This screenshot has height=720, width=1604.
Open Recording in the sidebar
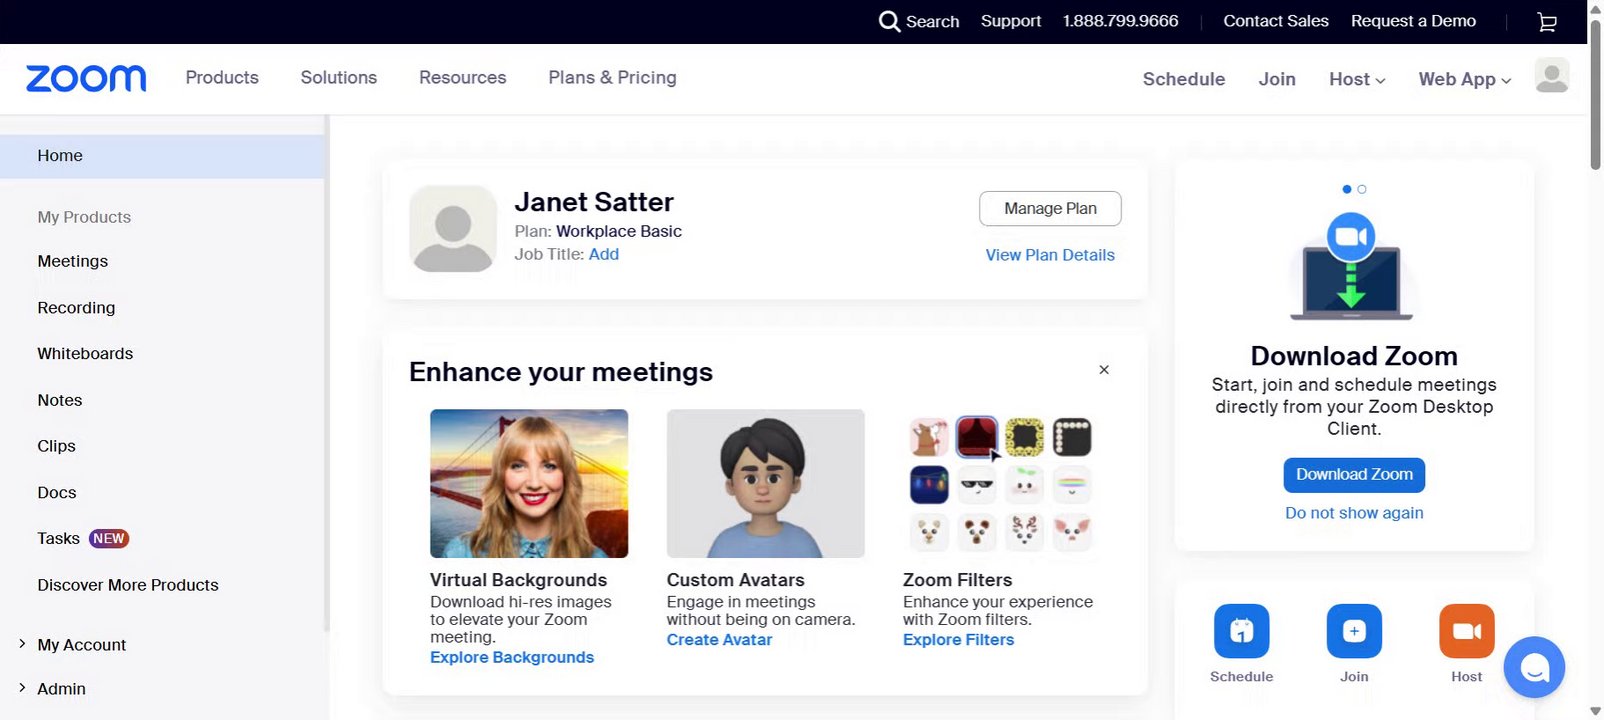pos(76,308)
